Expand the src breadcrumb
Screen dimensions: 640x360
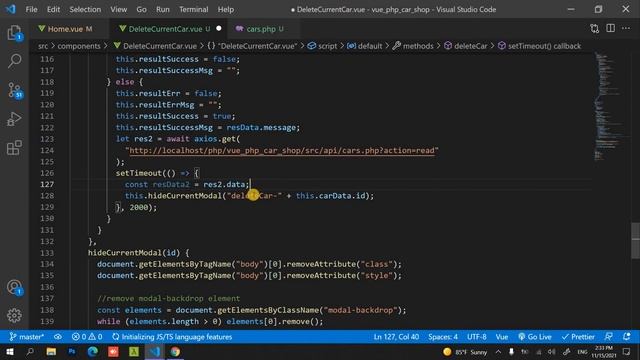click(x=43, y=46)
